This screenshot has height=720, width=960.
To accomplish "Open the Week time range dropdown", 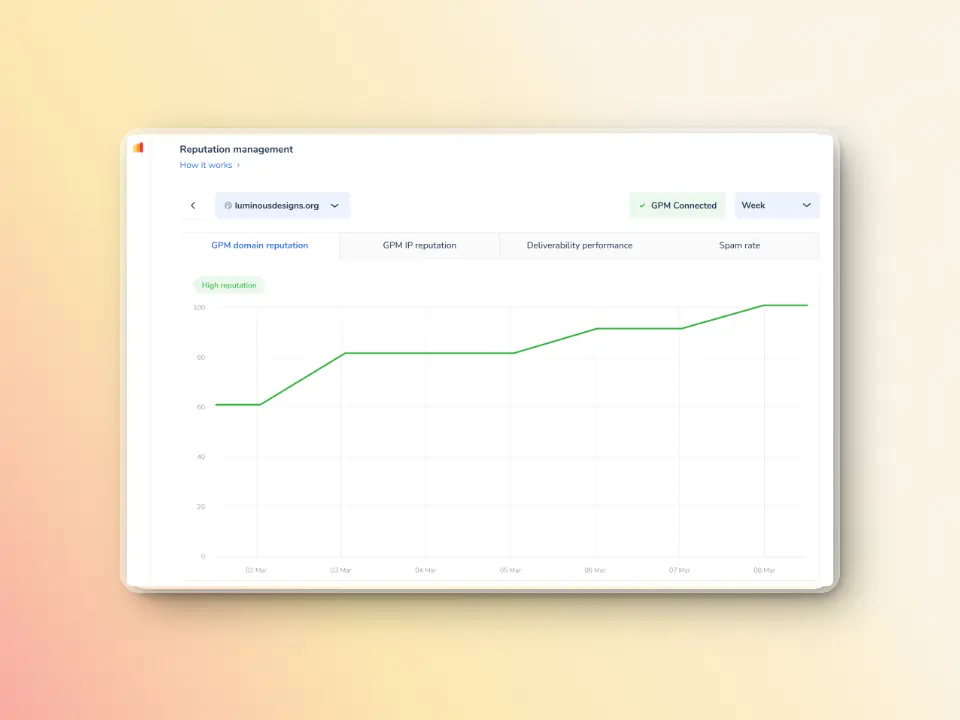I will 776,206.
